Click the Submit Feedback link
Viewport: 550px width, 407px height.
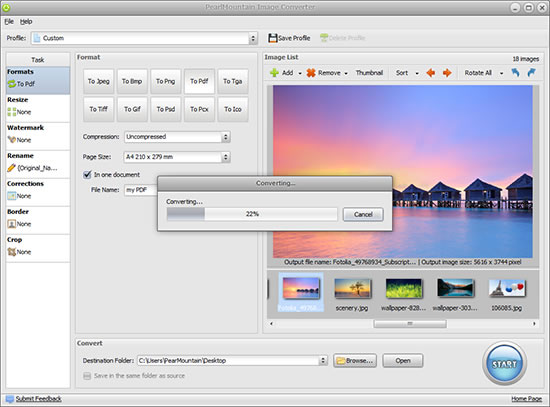(39, 399)
